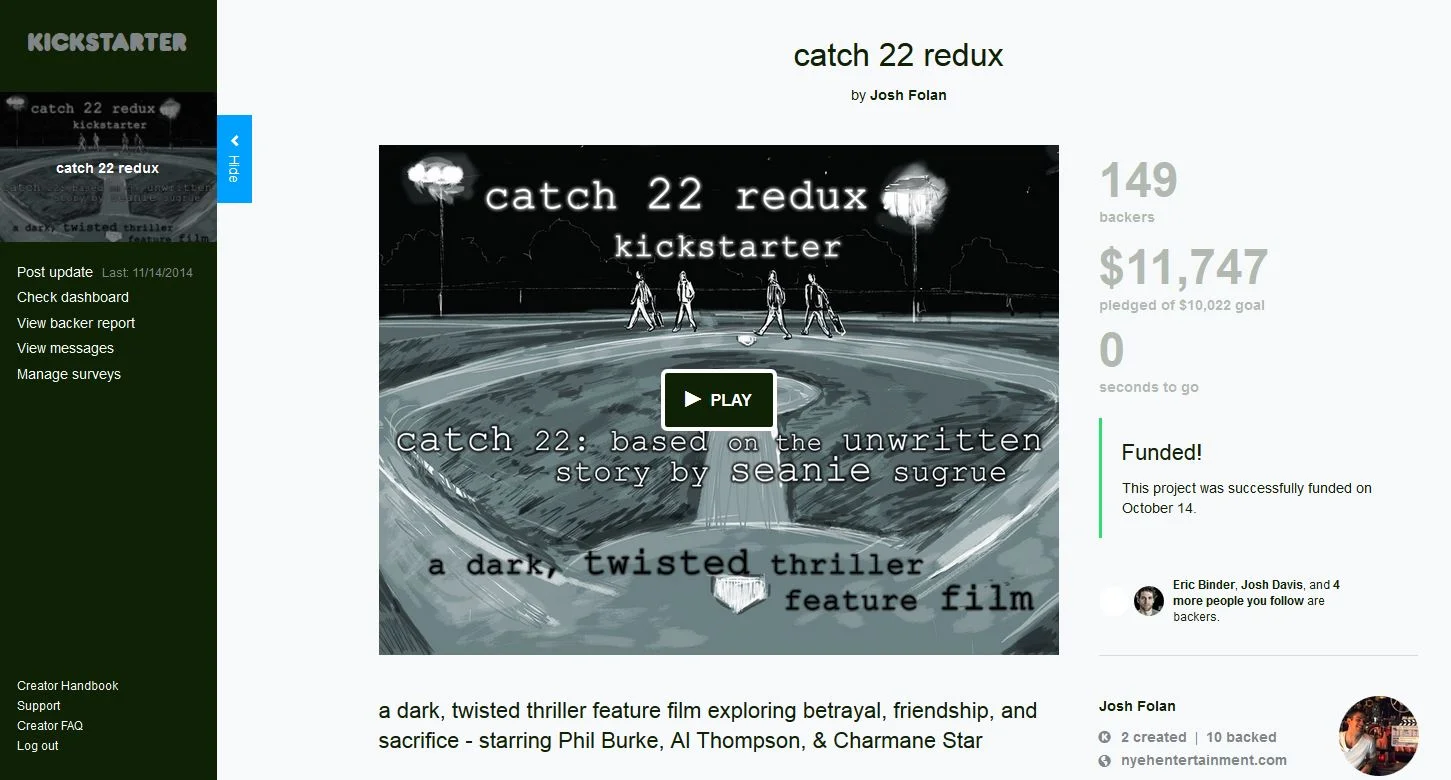Visit nyehentertainment.com website link
Image resolution: width=1451 pixels, height=780 pixels.
tap(1204, 760)
